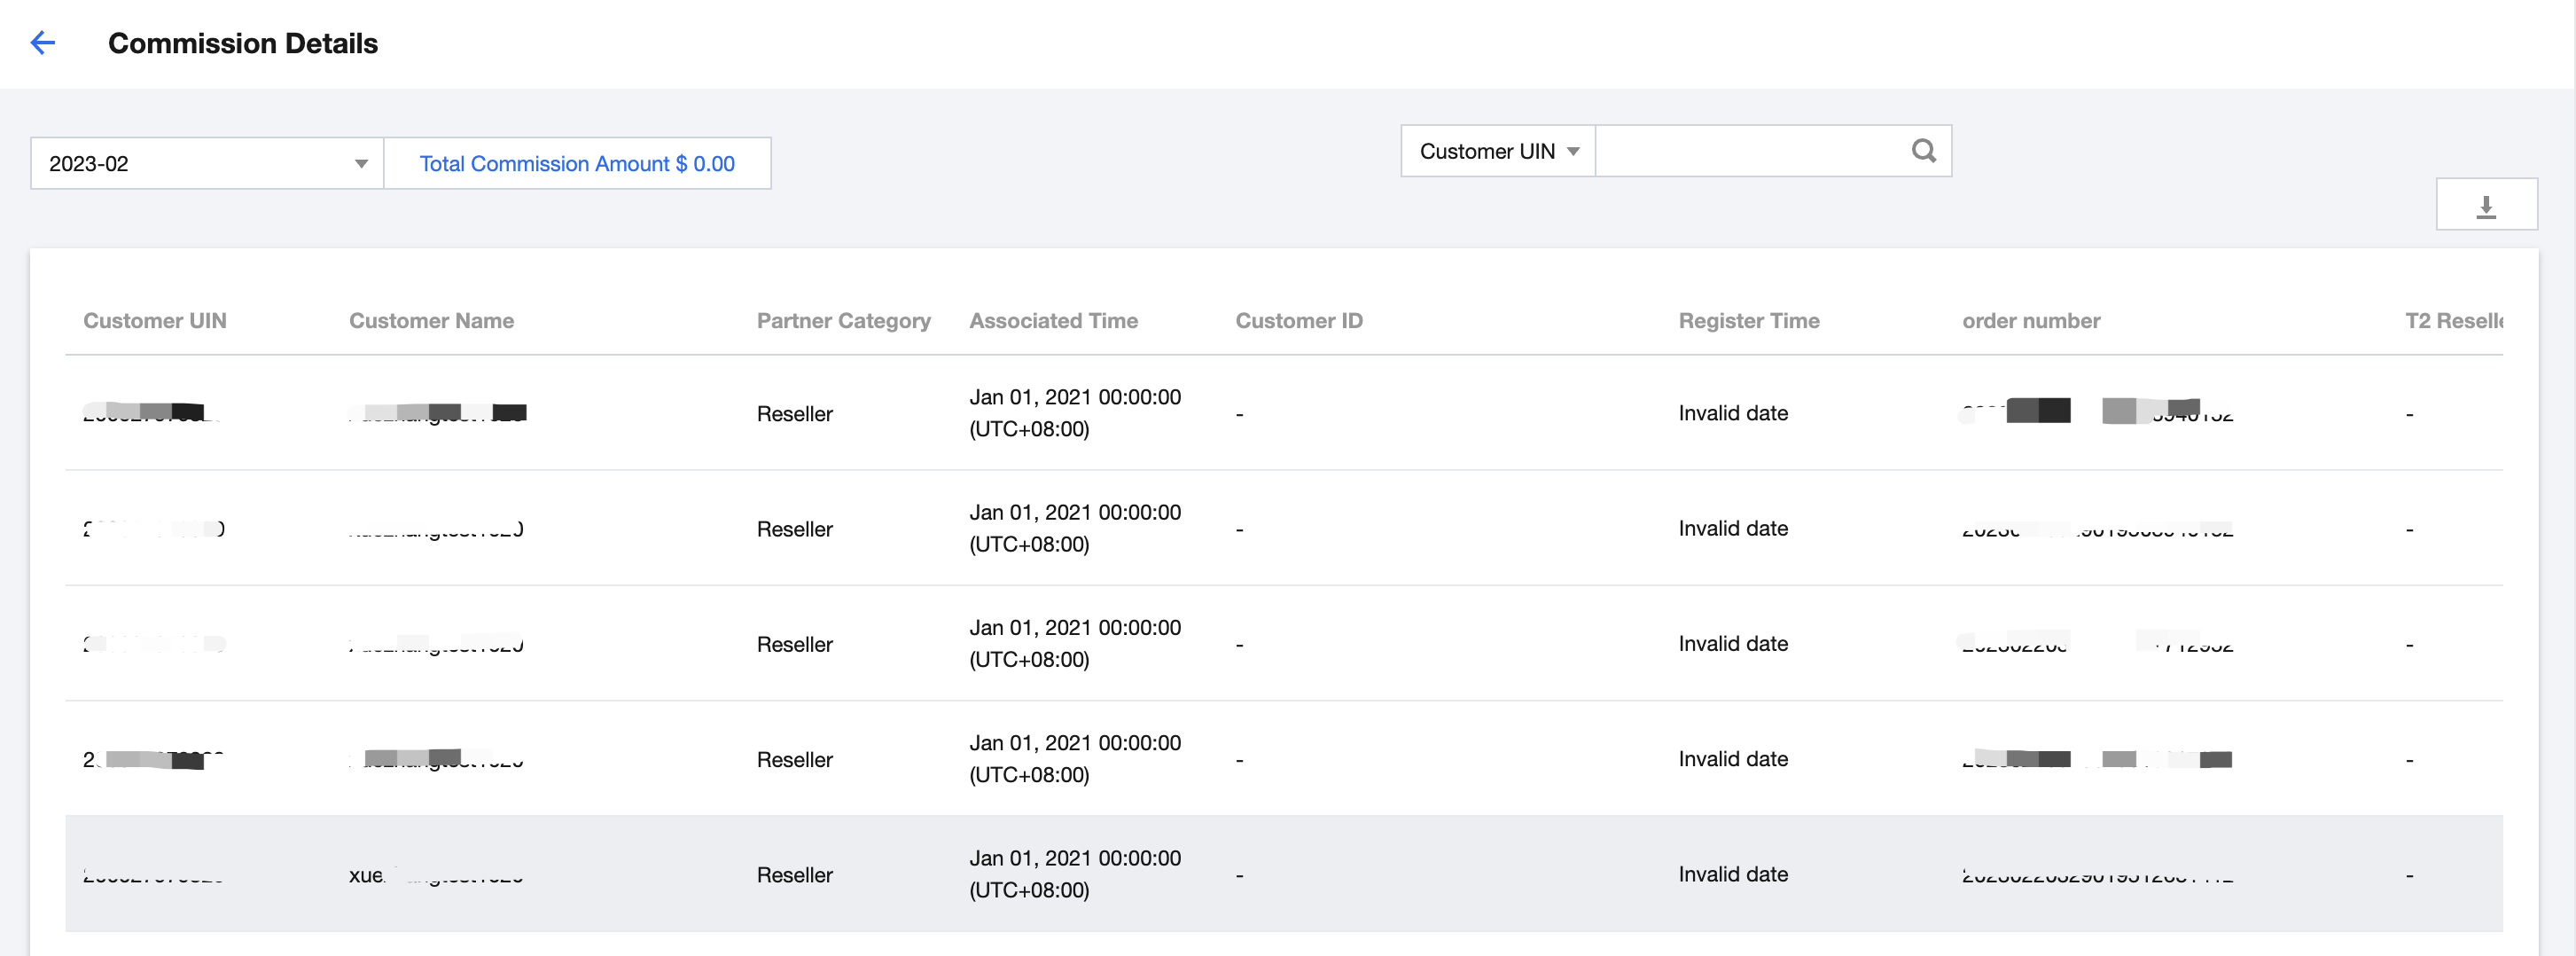Click the Associated Time column header

1053,321
